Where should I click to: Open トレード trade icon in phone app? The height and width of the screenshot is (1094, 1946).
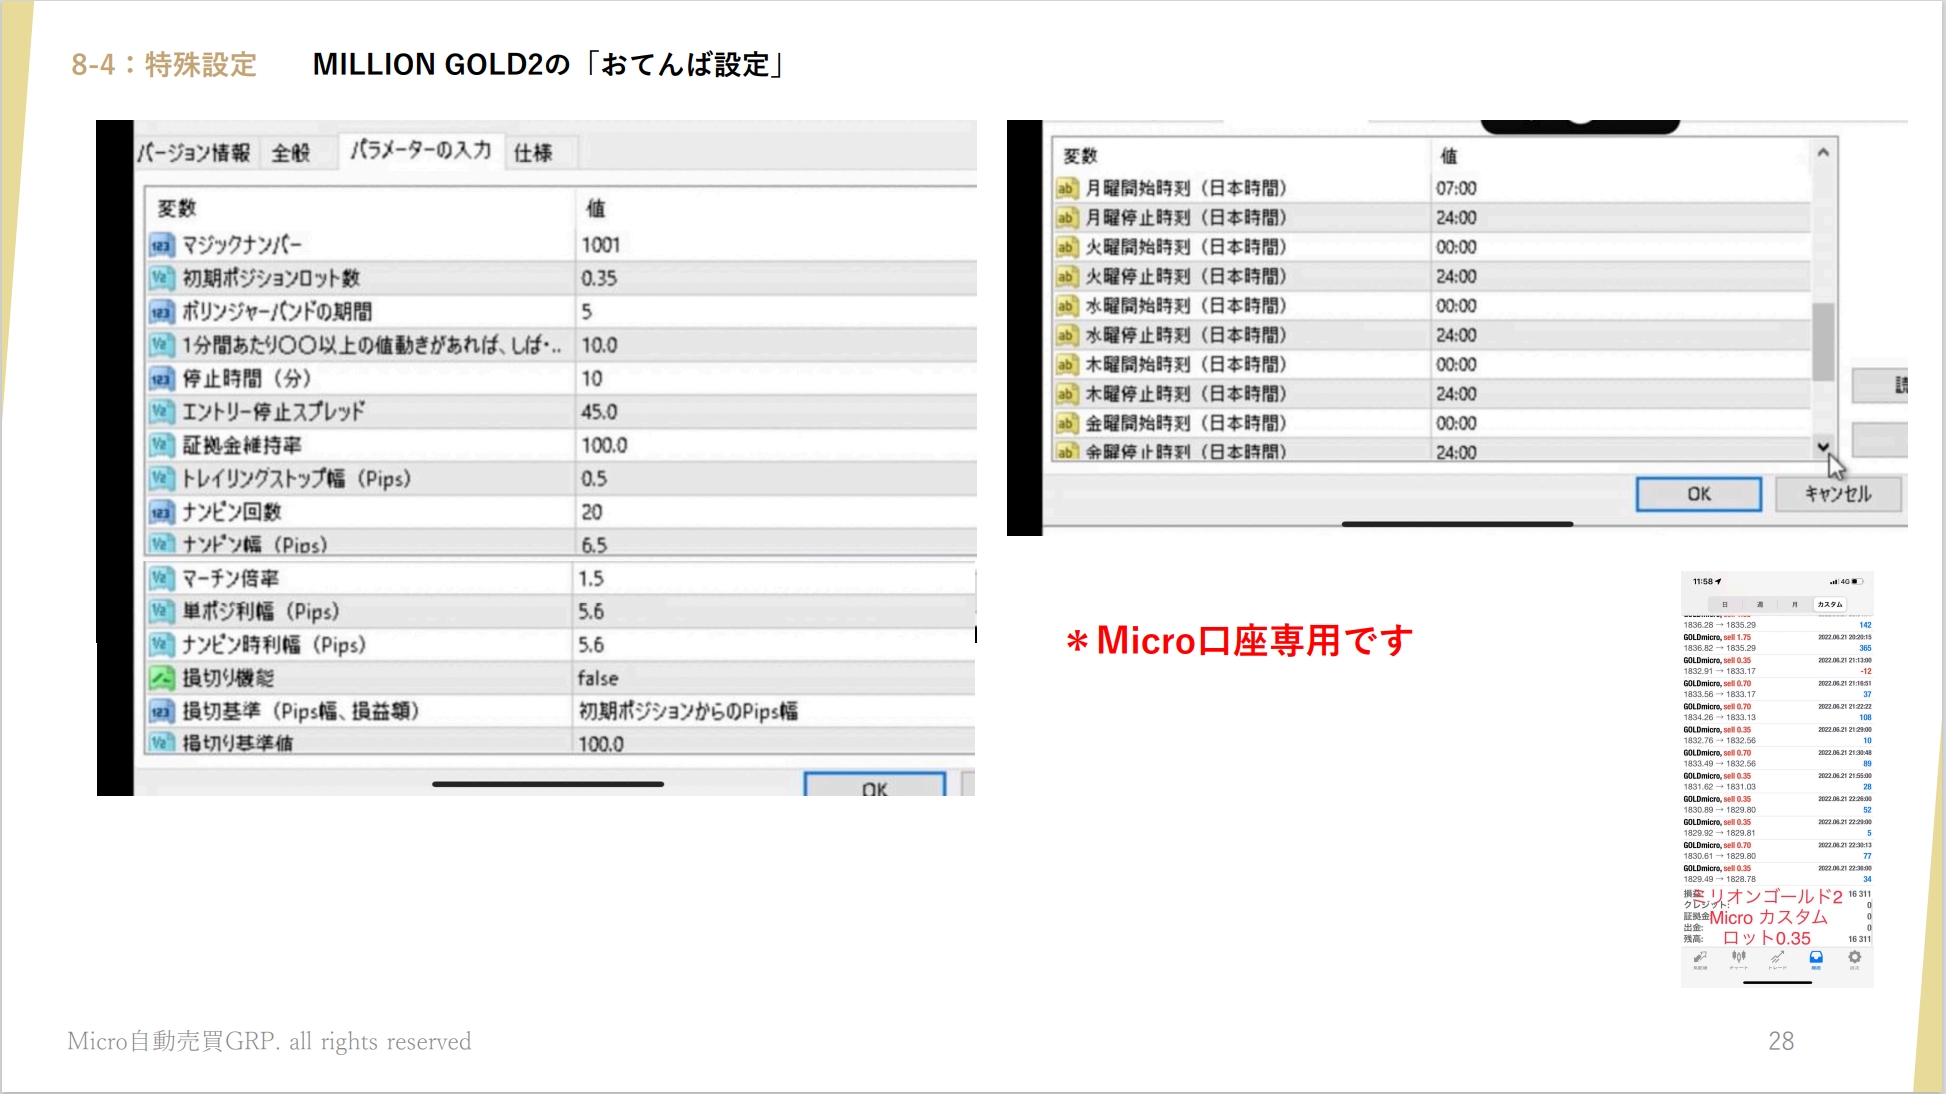pos(1777,960)
